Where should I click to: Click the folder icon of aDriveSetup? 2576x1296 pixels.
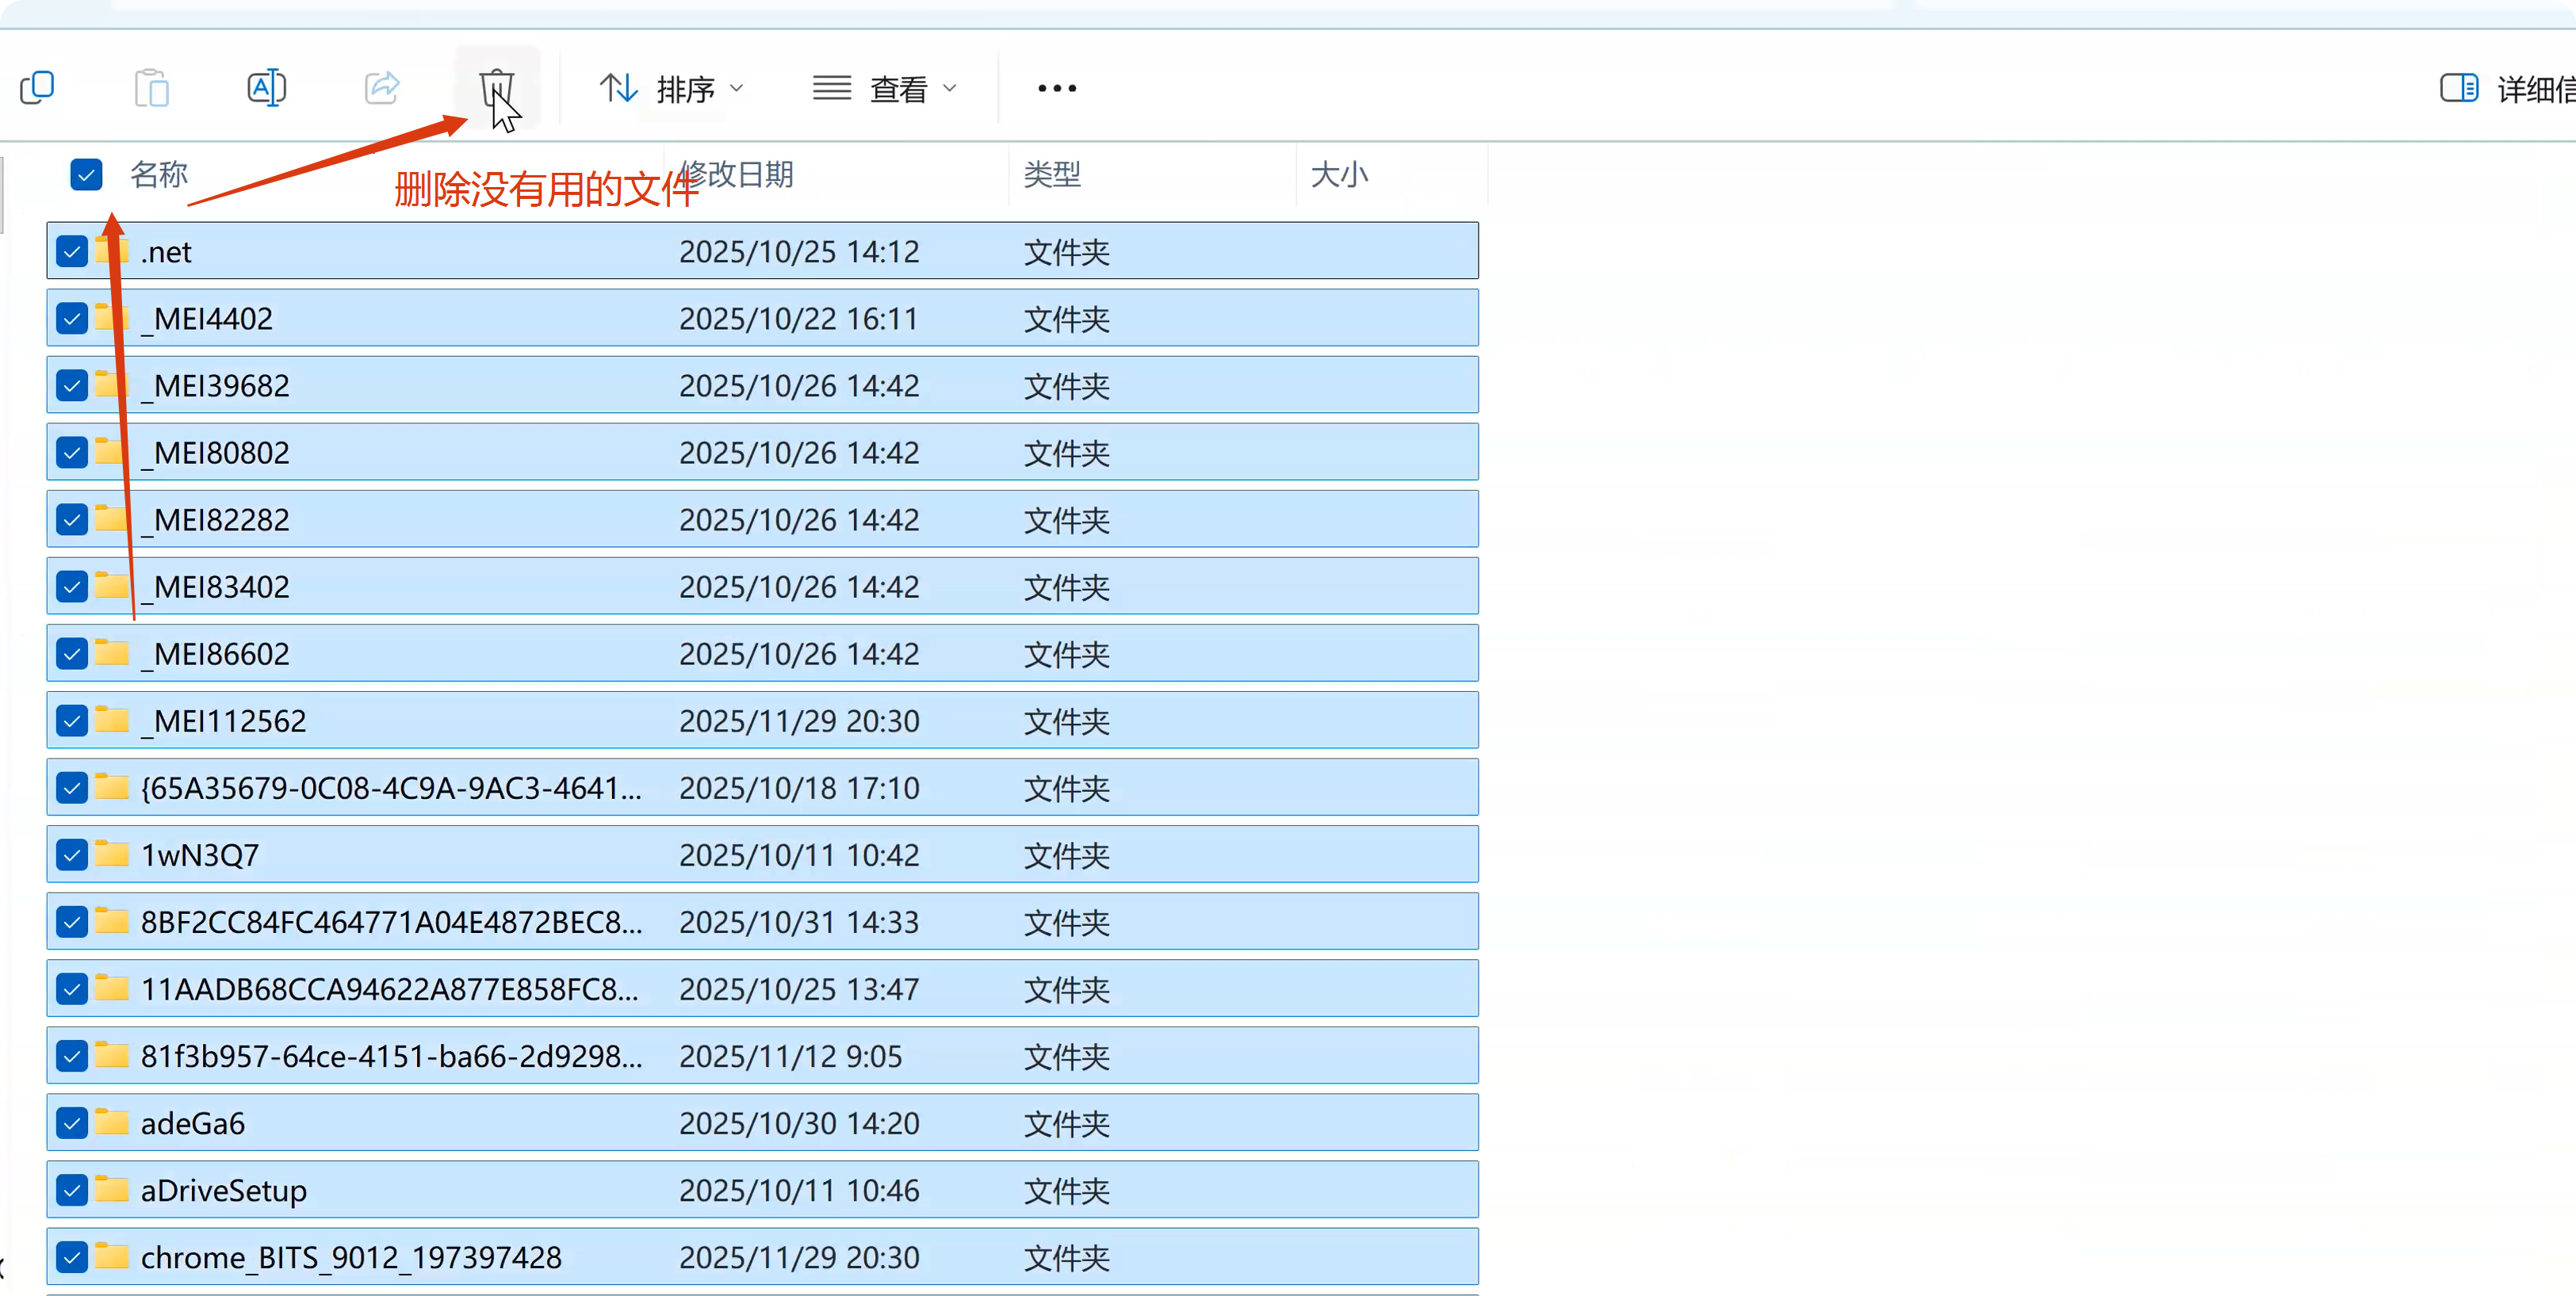(112, 1189)
